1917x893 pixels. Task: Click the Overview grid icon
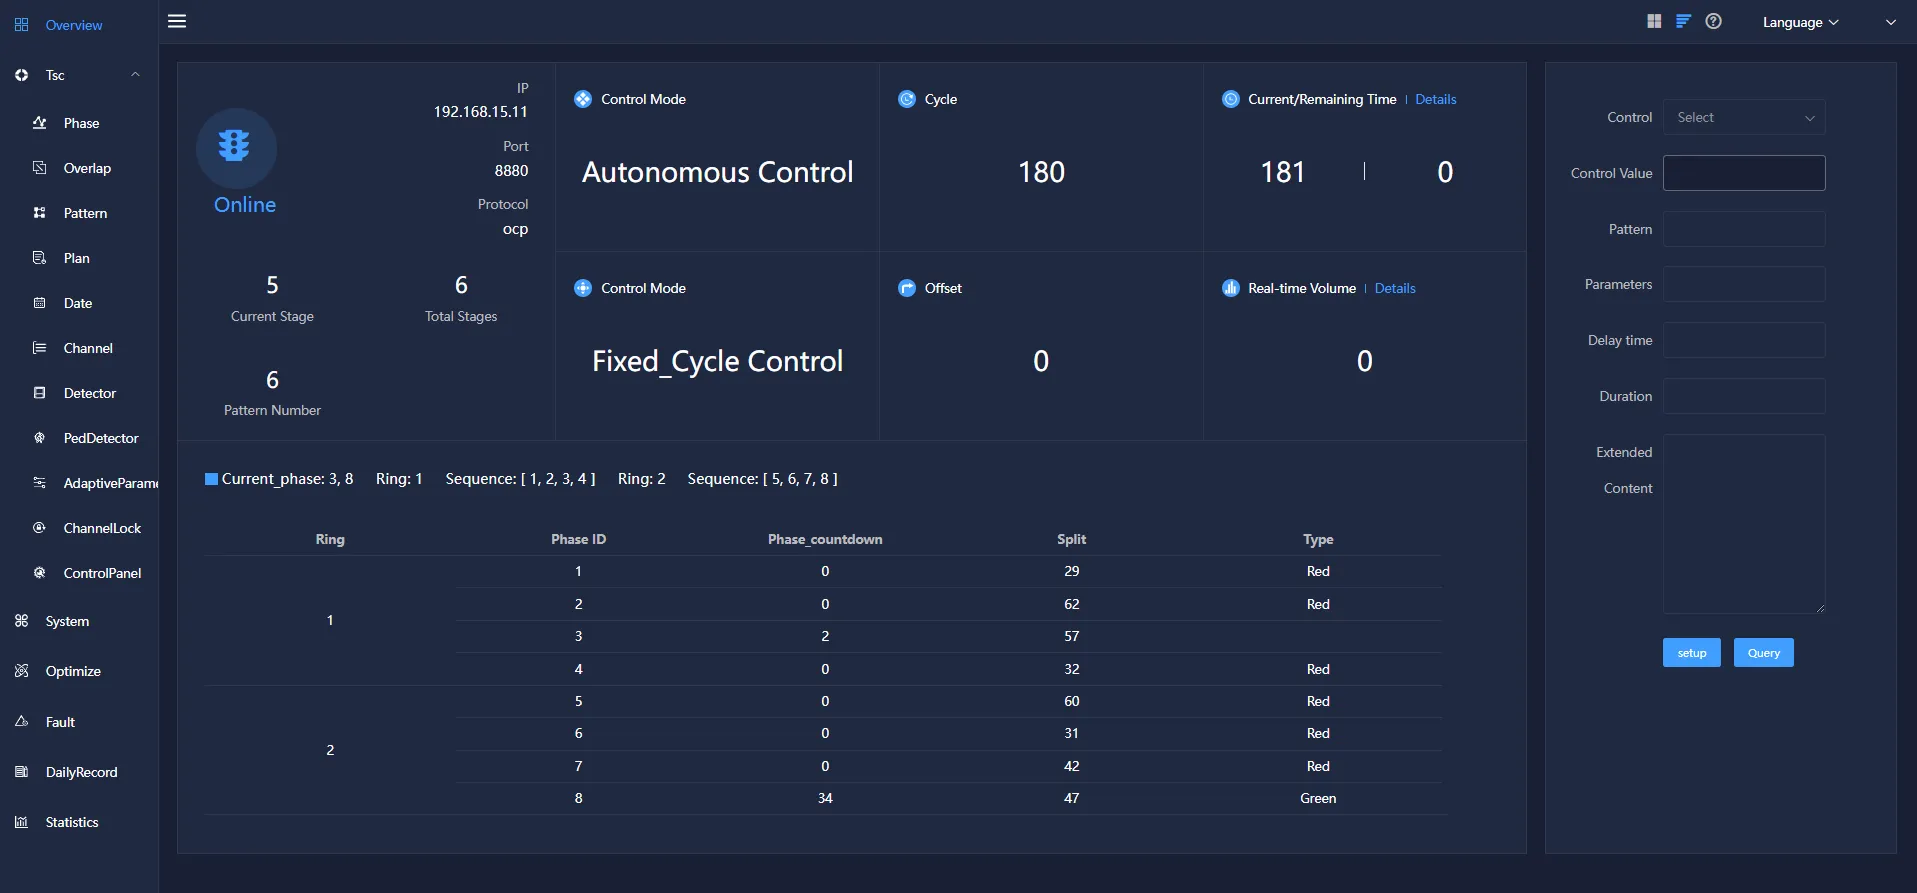pyautogui.click(x=21, y=25)
